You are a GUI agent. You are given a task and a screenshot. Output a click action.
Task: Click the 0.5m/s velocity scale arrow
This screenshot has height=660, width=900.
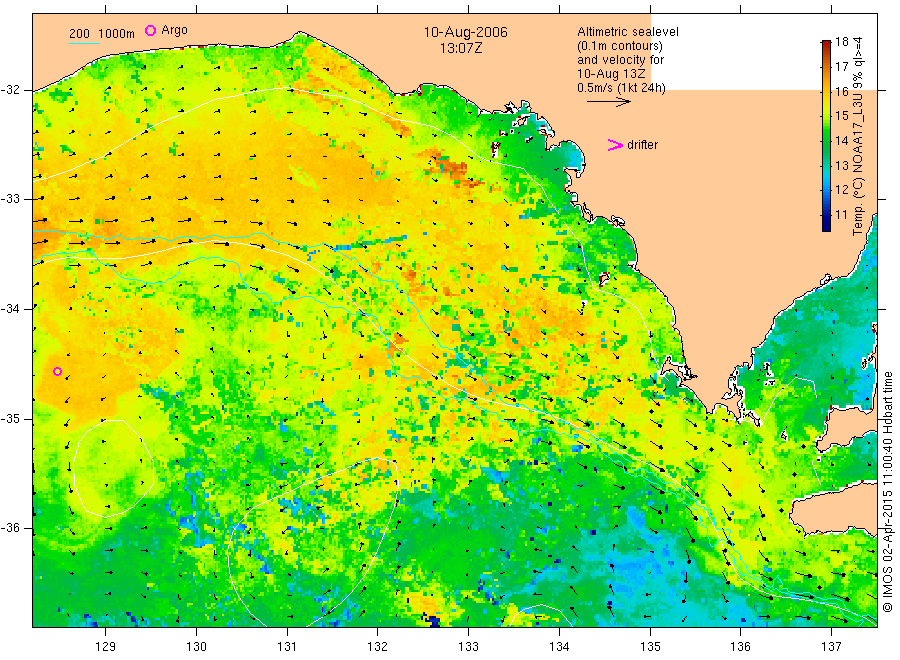point(608,102)
